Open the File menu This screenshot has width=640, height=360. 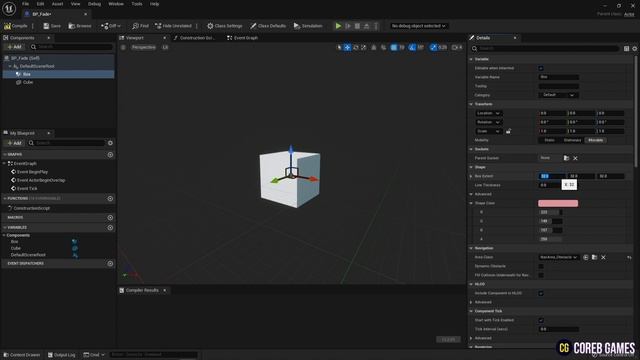25,4
